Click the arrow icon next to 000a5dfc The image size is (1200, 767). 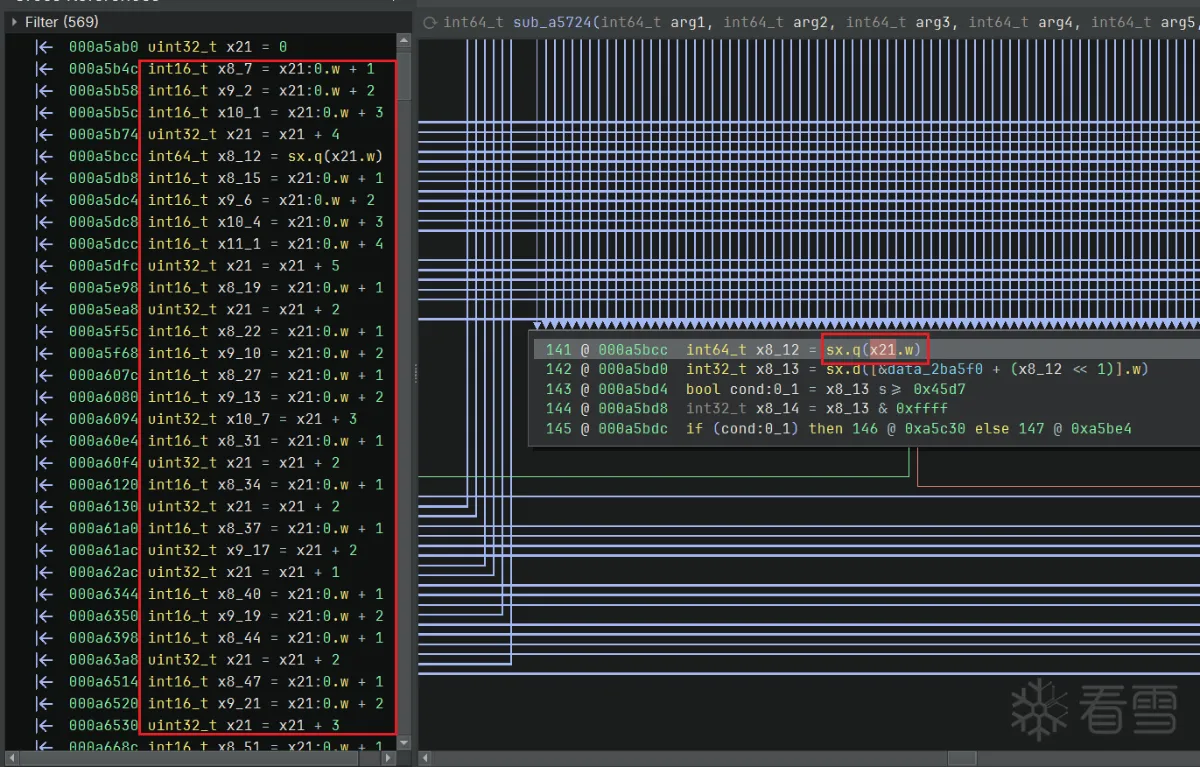(43, 266)
